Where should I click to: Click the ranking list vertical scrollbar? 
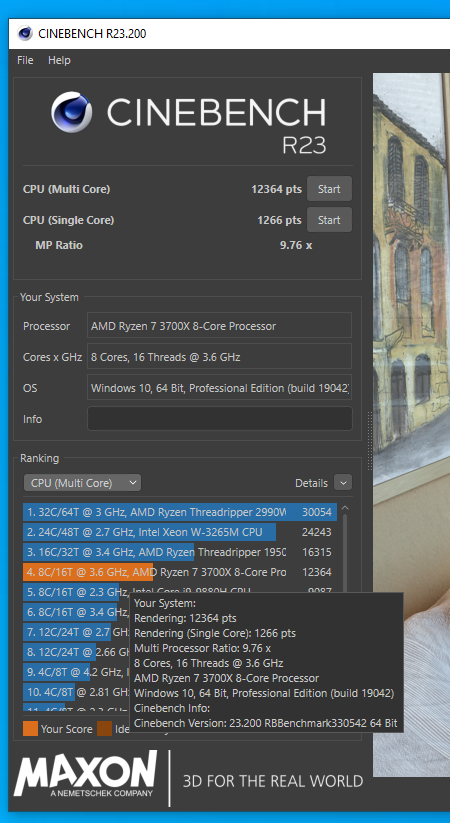click(x=345, y=554)
